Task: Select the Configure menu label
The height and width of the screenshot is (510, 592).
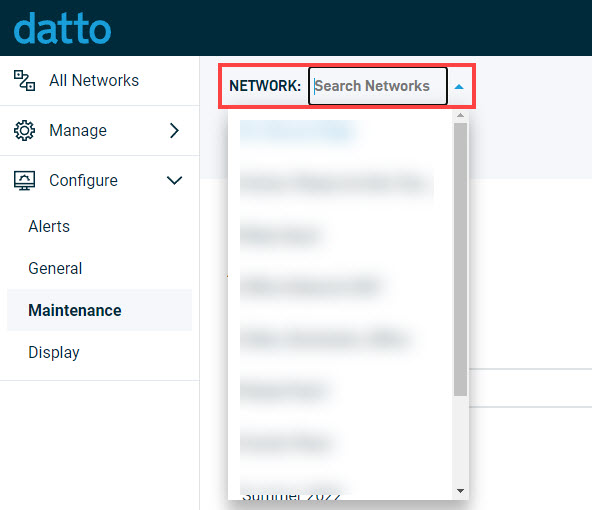Action: click(x=83, y=180)
